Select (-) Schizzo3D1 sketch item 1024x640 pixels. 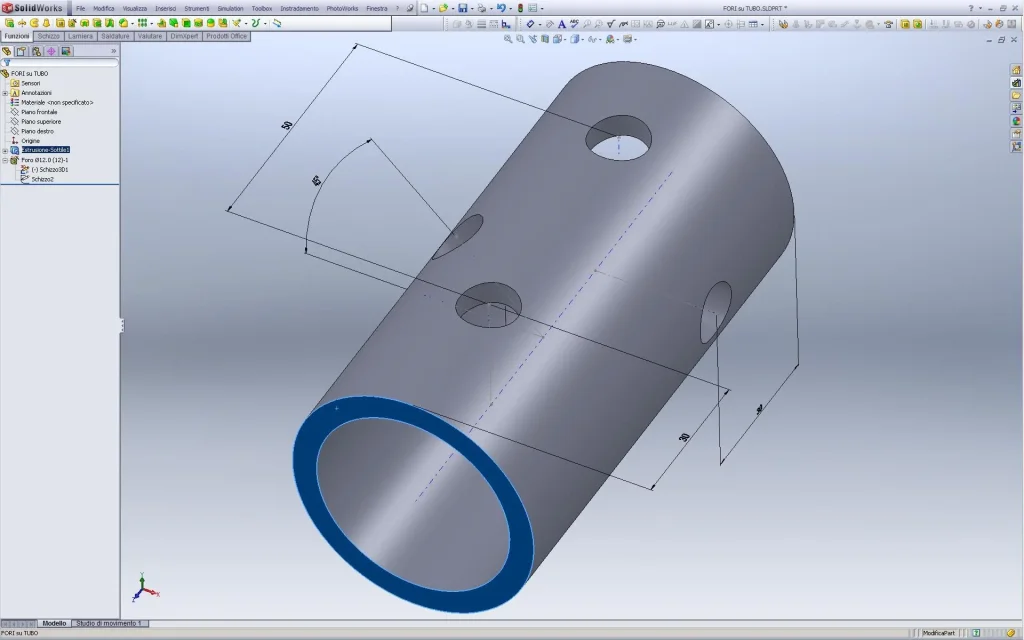click(49, 169)
